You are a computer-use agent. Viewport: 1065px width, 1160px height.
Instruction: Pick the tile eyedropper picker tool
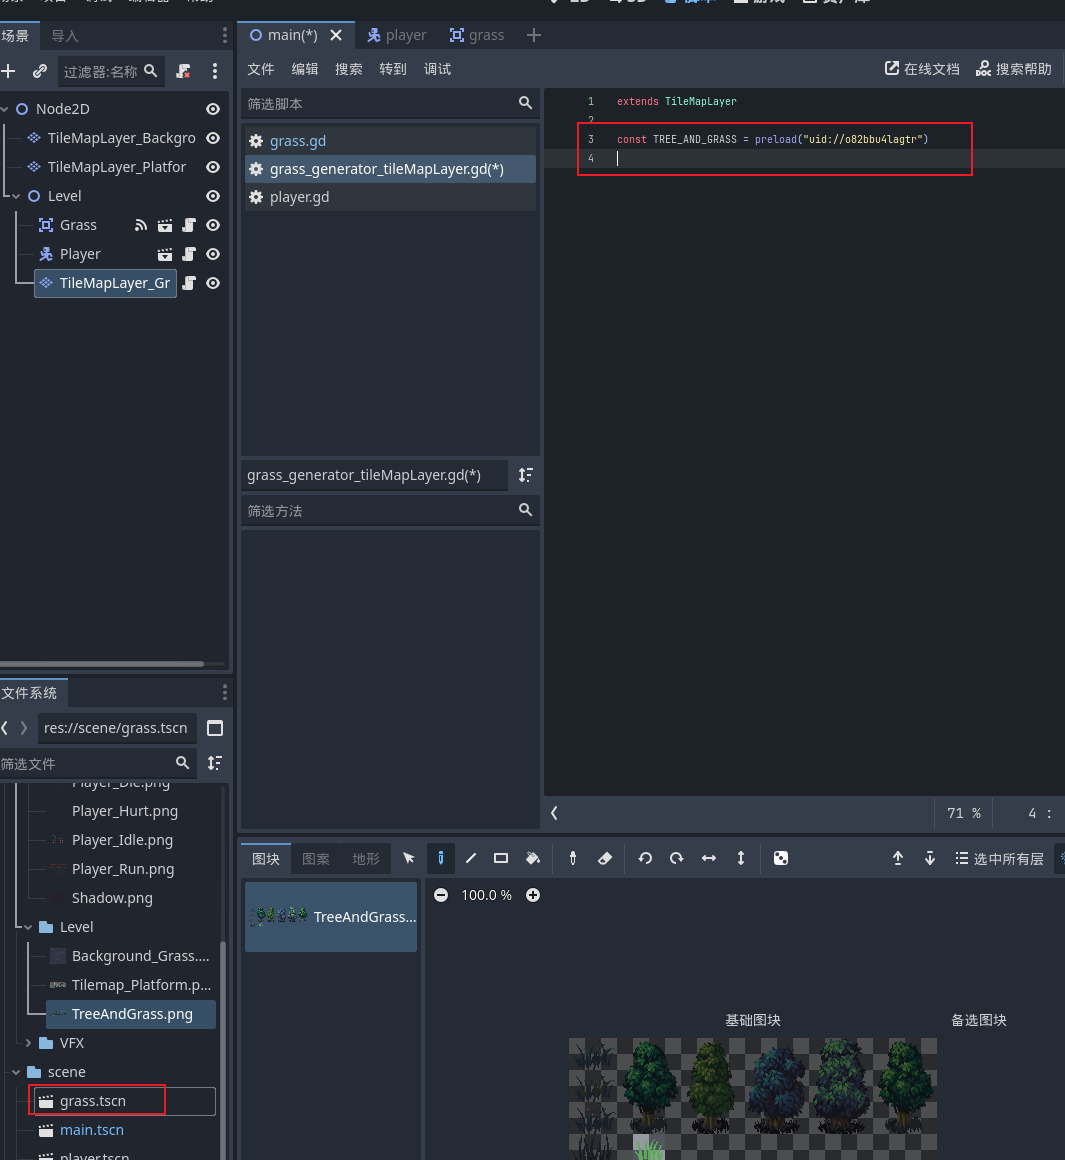point(572,858)
